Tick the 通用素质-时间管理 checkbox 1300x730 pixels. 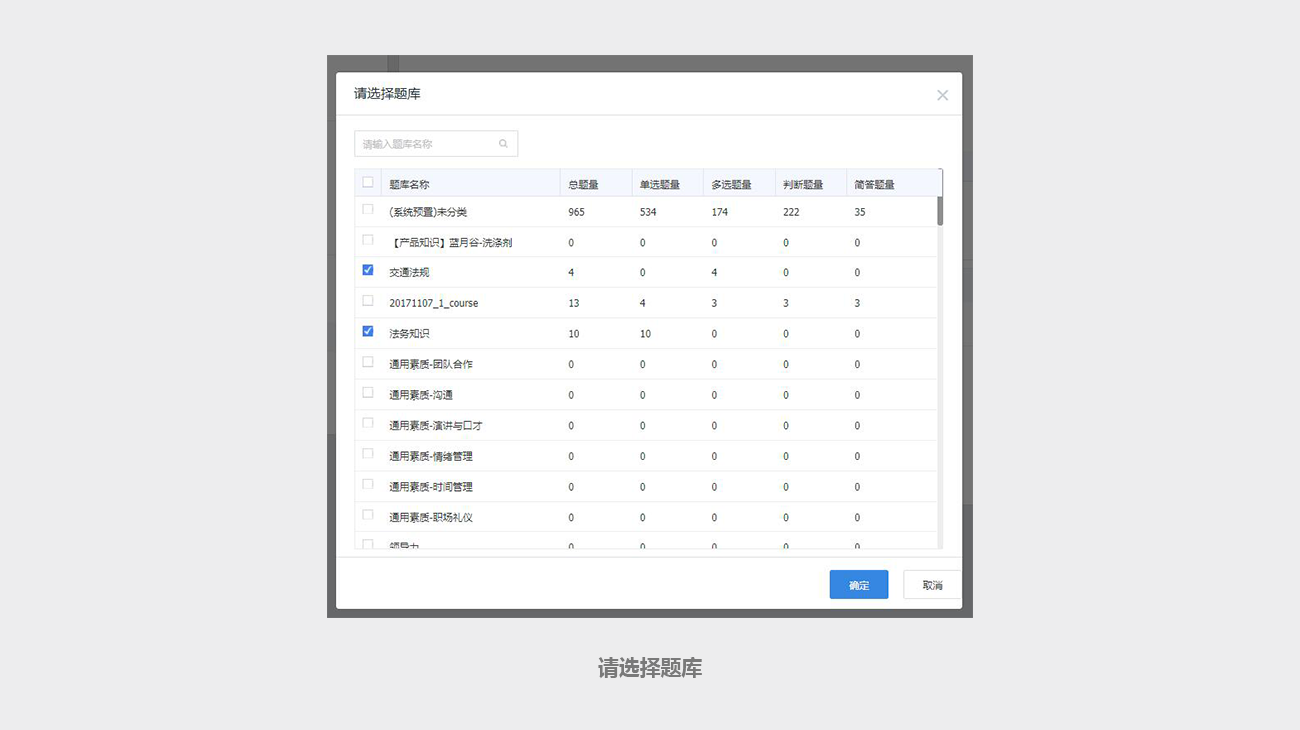click(368, 485)
